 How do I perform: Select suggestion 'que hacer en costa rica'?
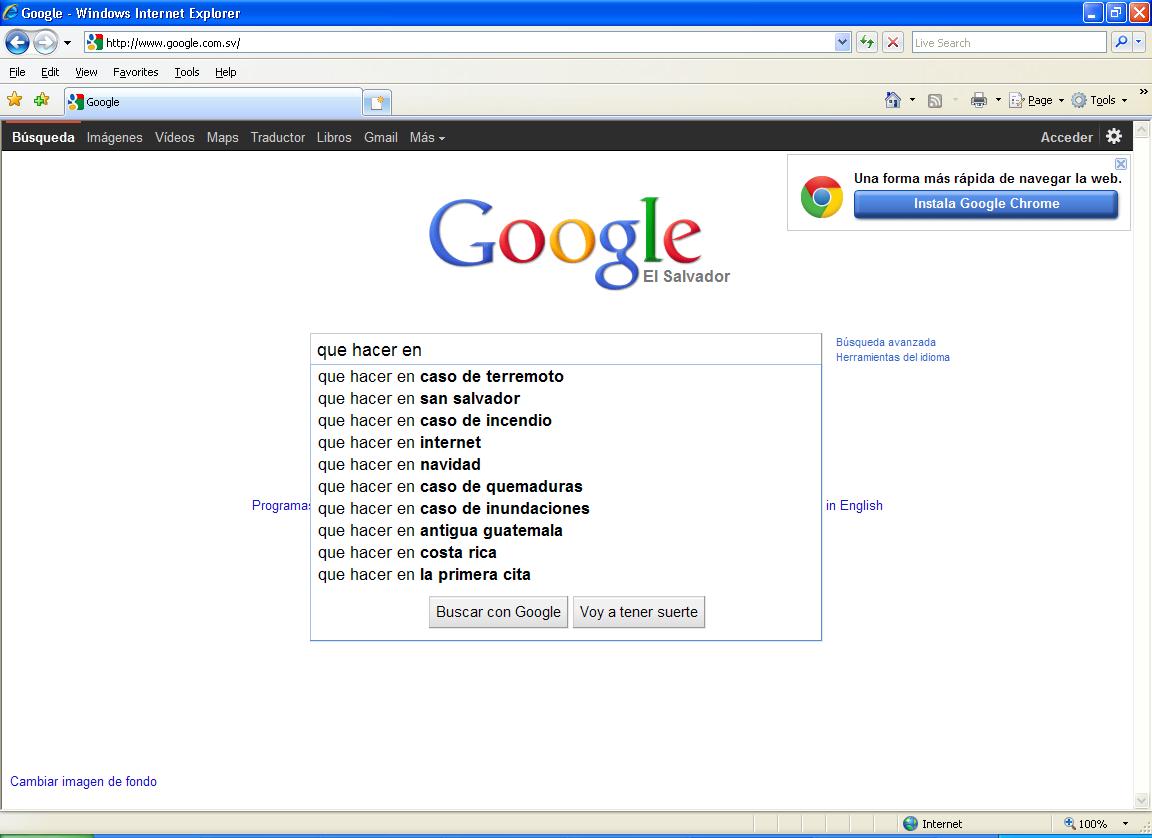(566, 553)
